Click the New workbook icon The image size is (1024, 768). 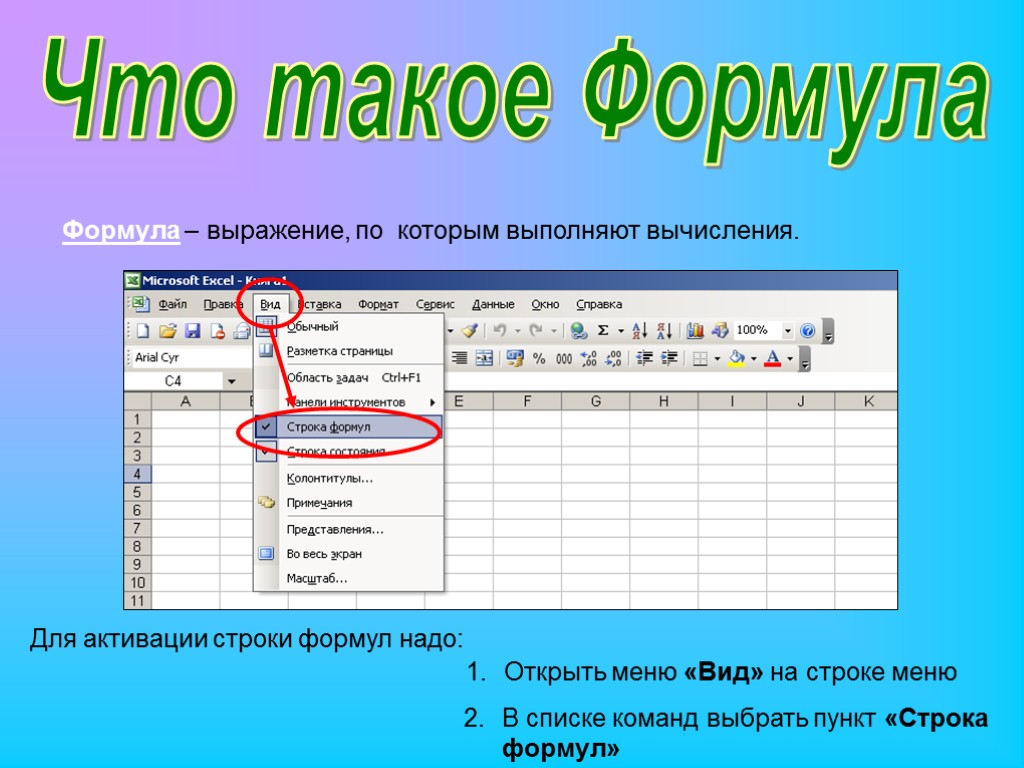142,331
